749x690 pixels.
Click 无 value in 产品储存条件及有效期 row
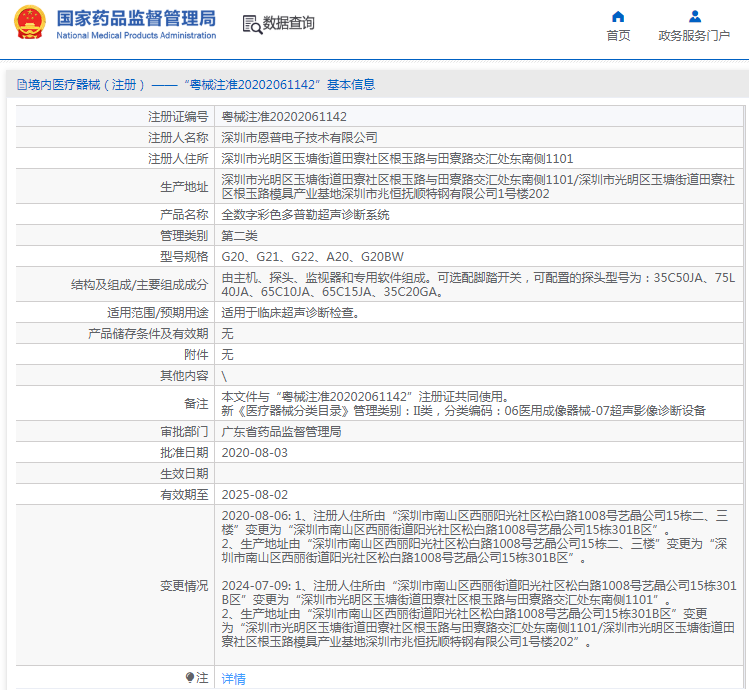(227, 334)
